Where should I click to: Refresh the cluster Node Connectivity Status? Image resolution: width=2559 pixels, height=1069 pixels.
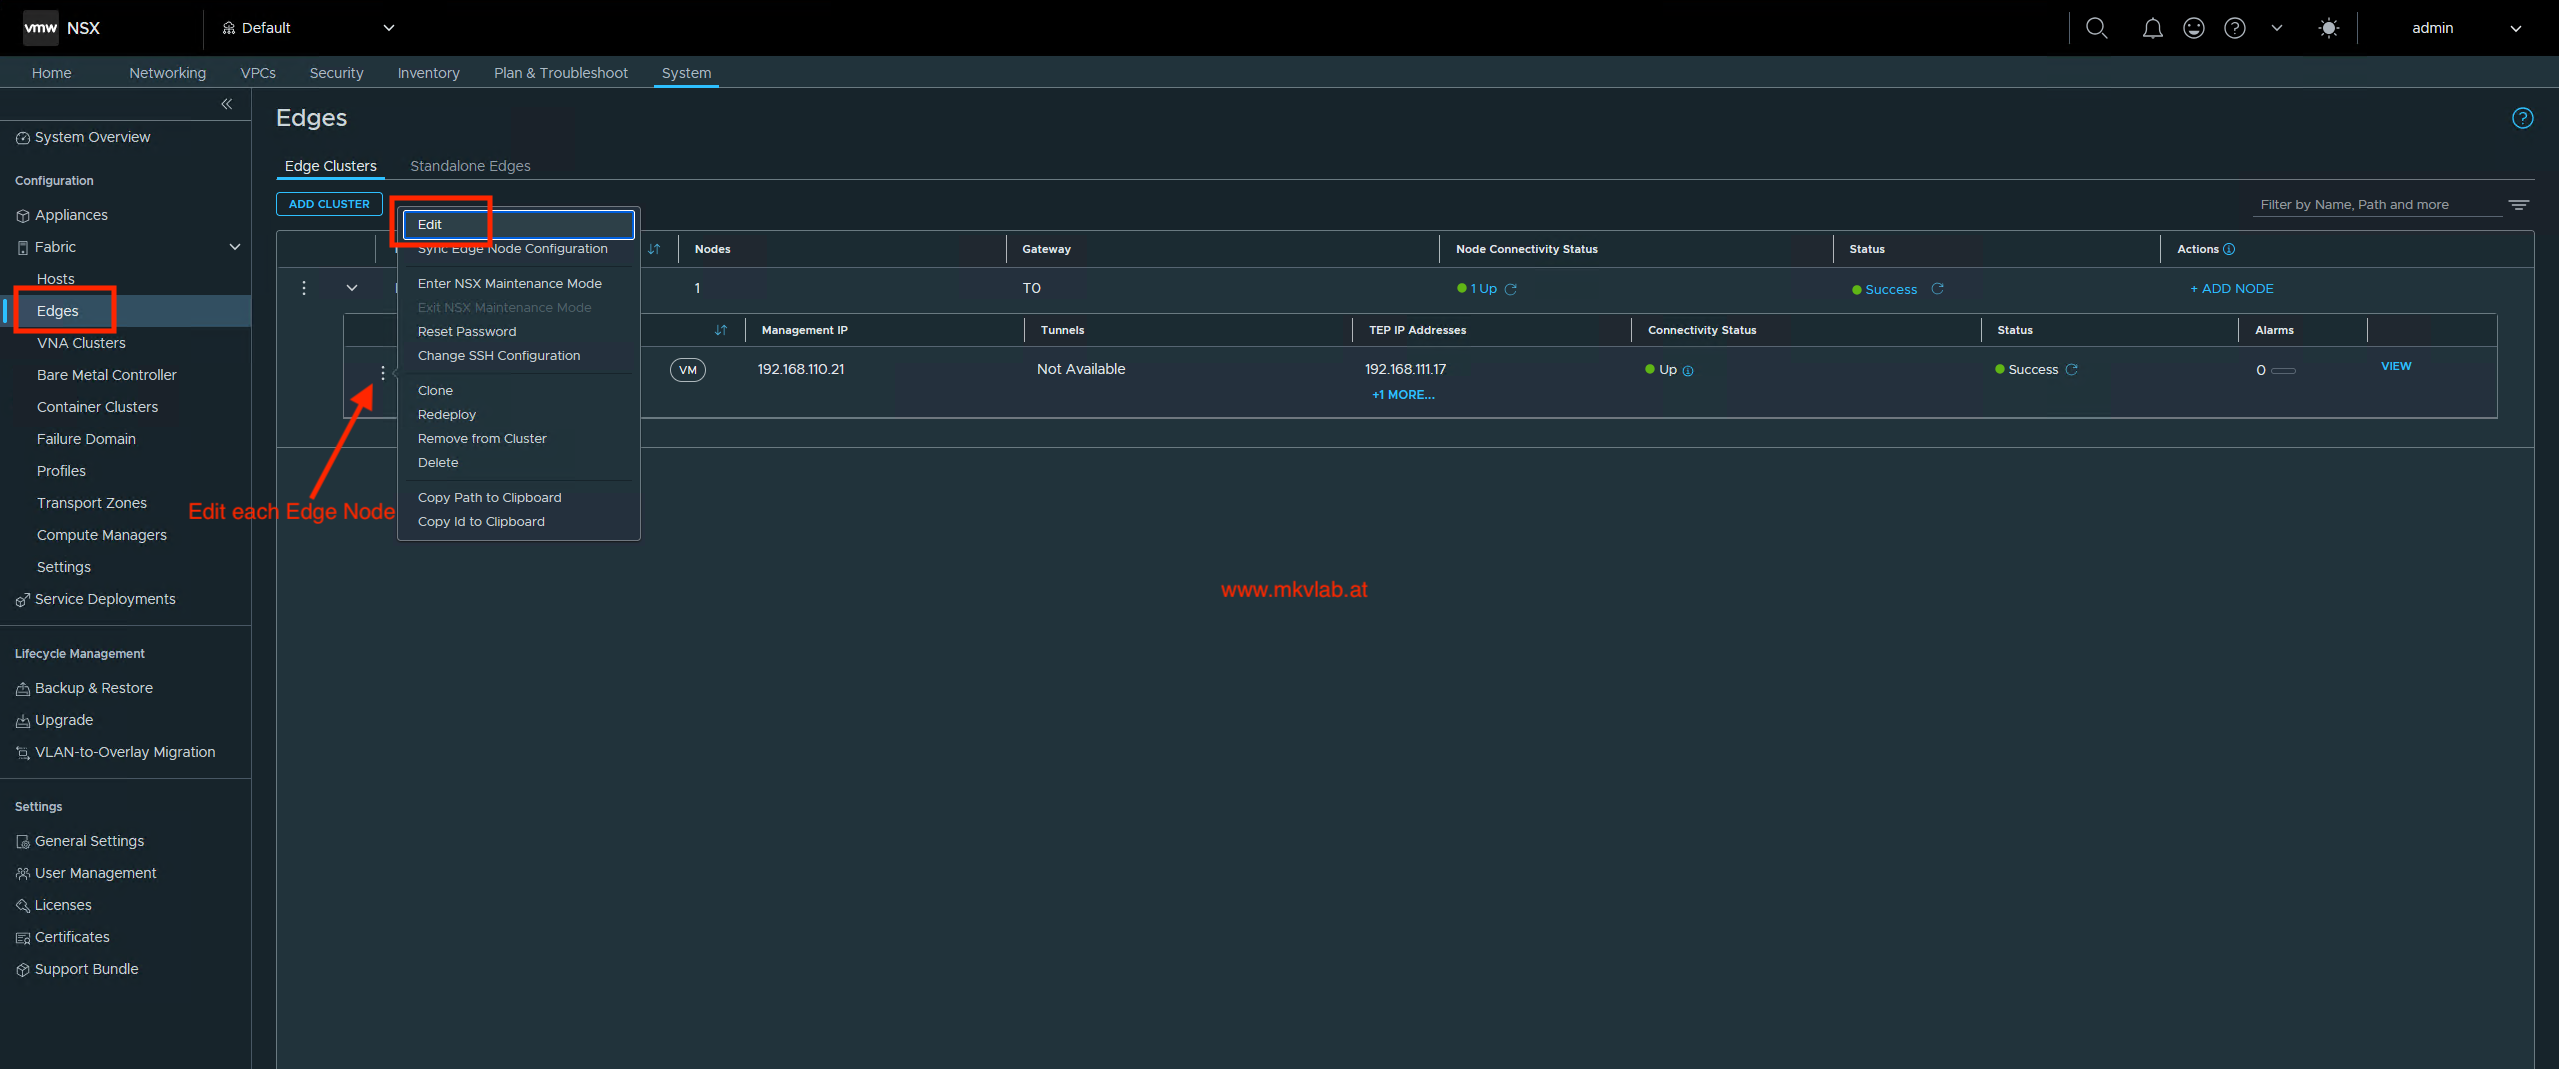click(x=1511, y=289)
